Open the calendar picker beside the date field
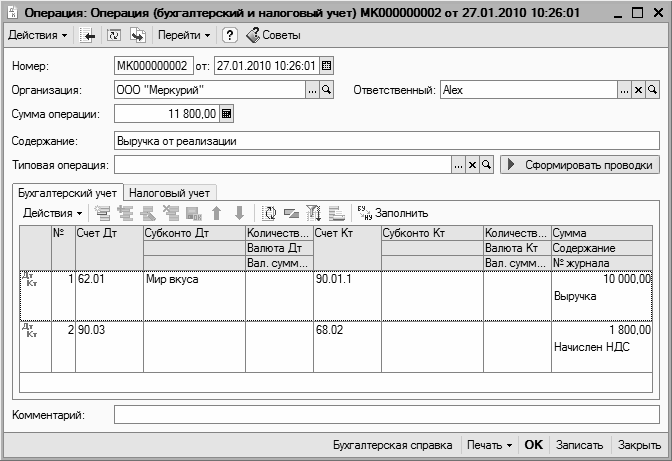 (x=326, y=66)
